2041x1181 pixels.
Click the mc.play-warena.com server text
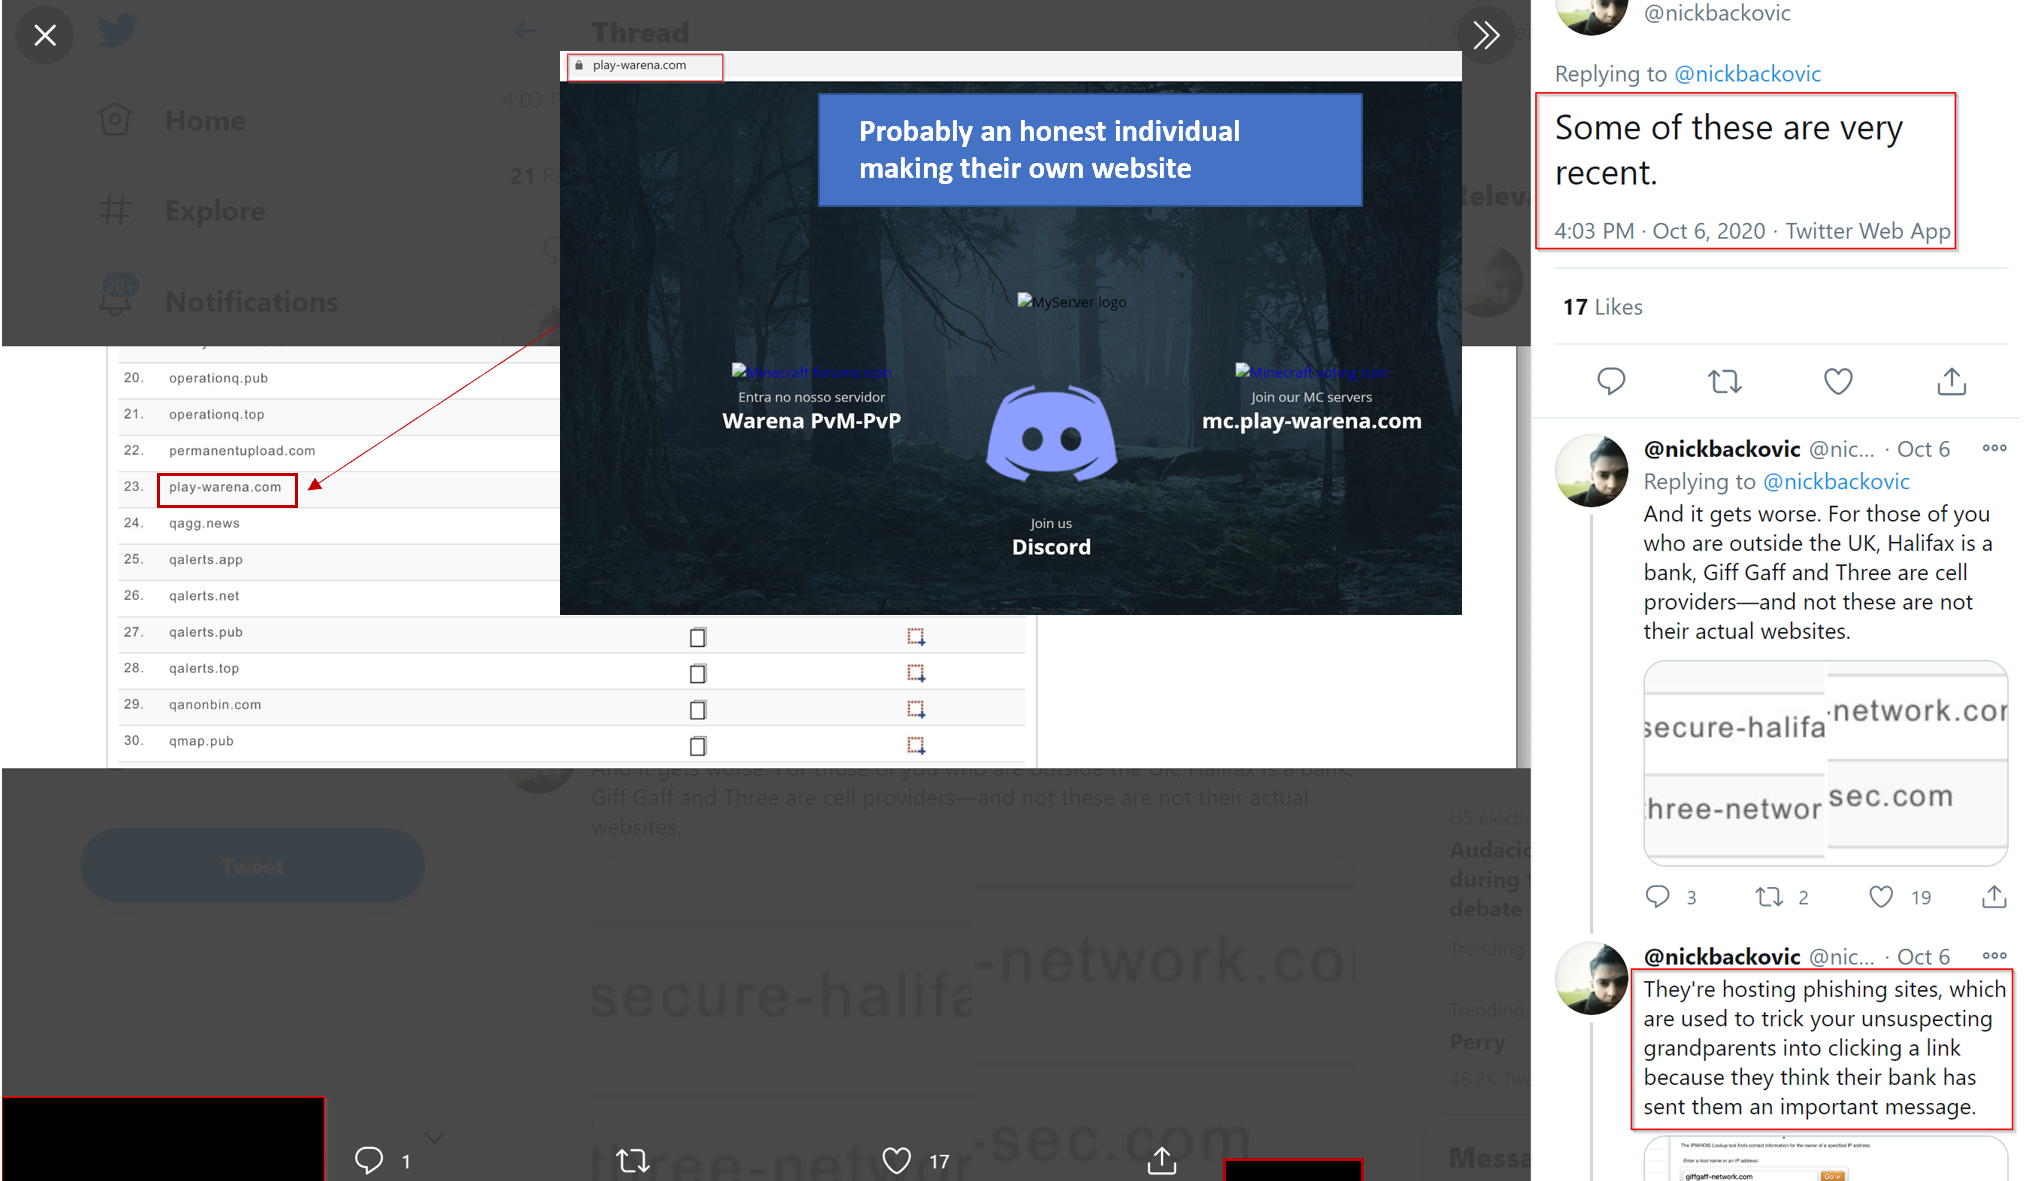(x=1311, y=421)
